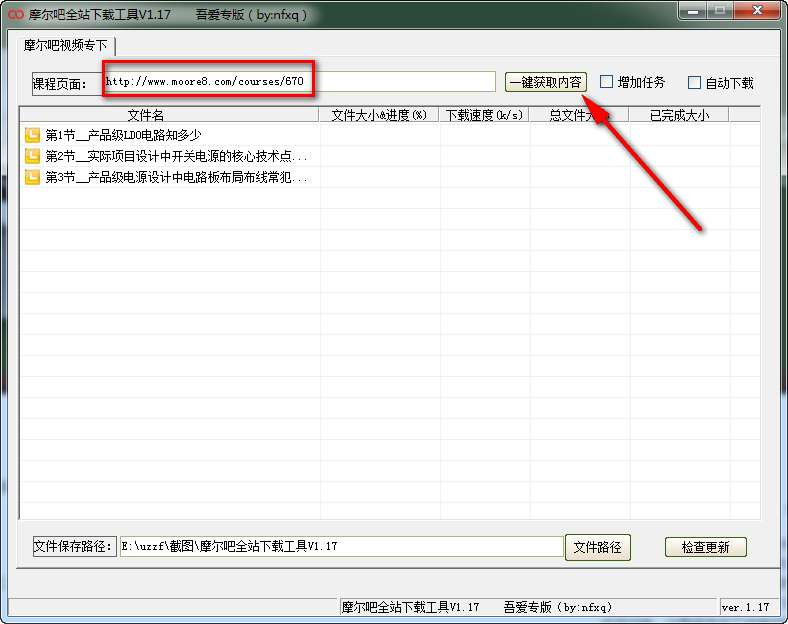The height and width of the screenshot is (624, 788).
Task: Click the 检查更新 button
Action: tap(706, 547)
